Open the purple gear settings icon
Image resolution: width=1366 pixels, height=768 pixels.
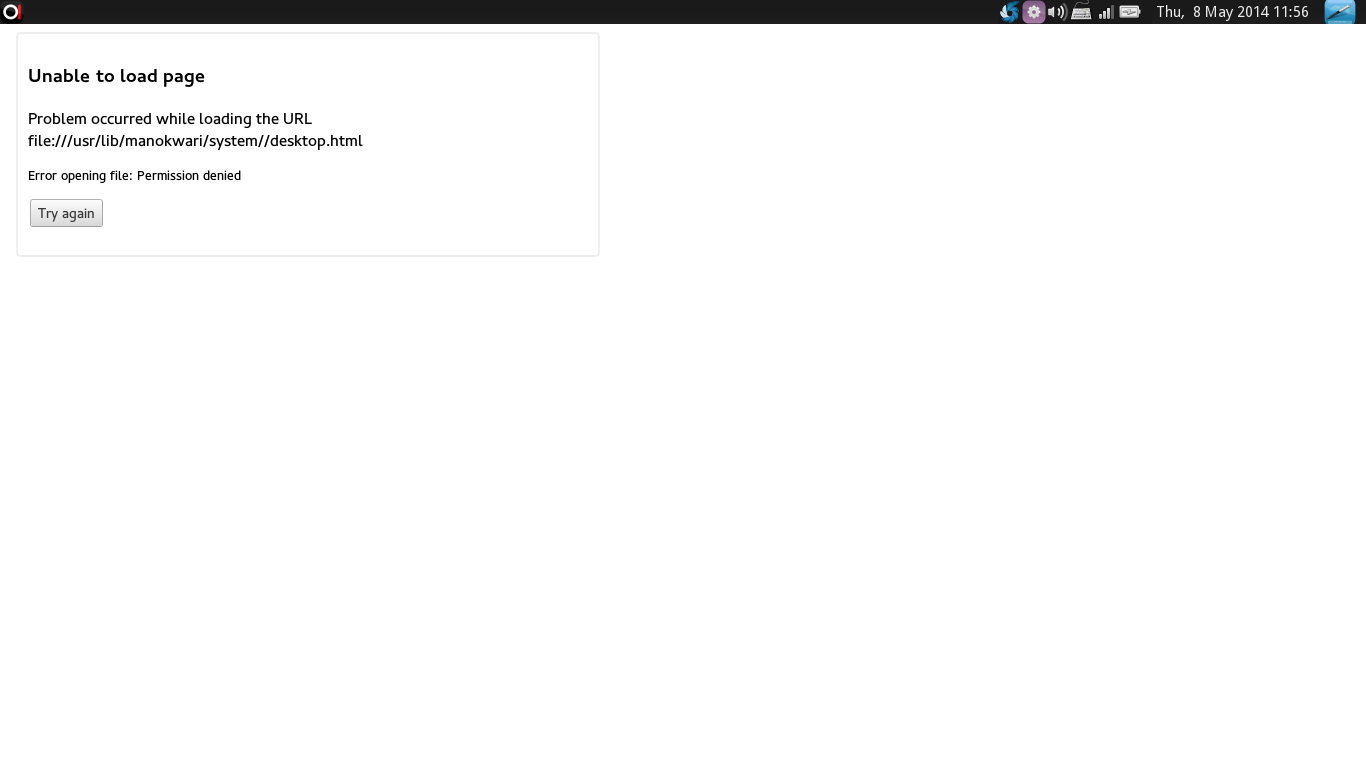click(x=1034, y=12)
